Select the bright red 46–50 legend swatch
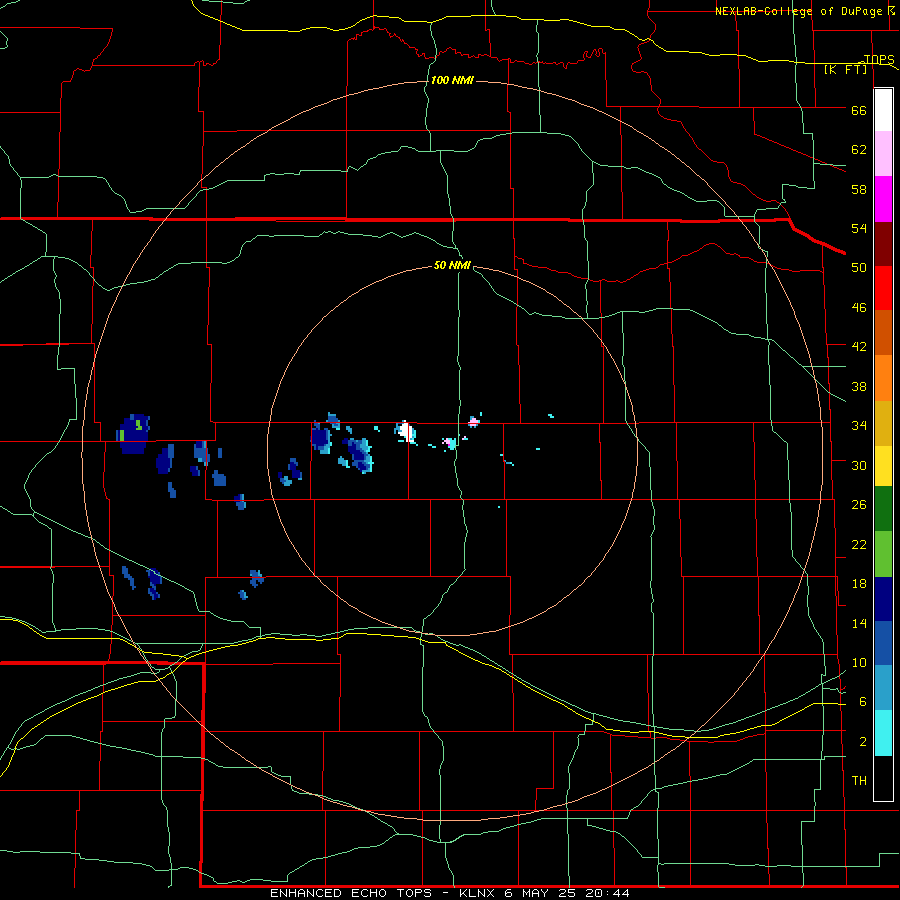 883,288
